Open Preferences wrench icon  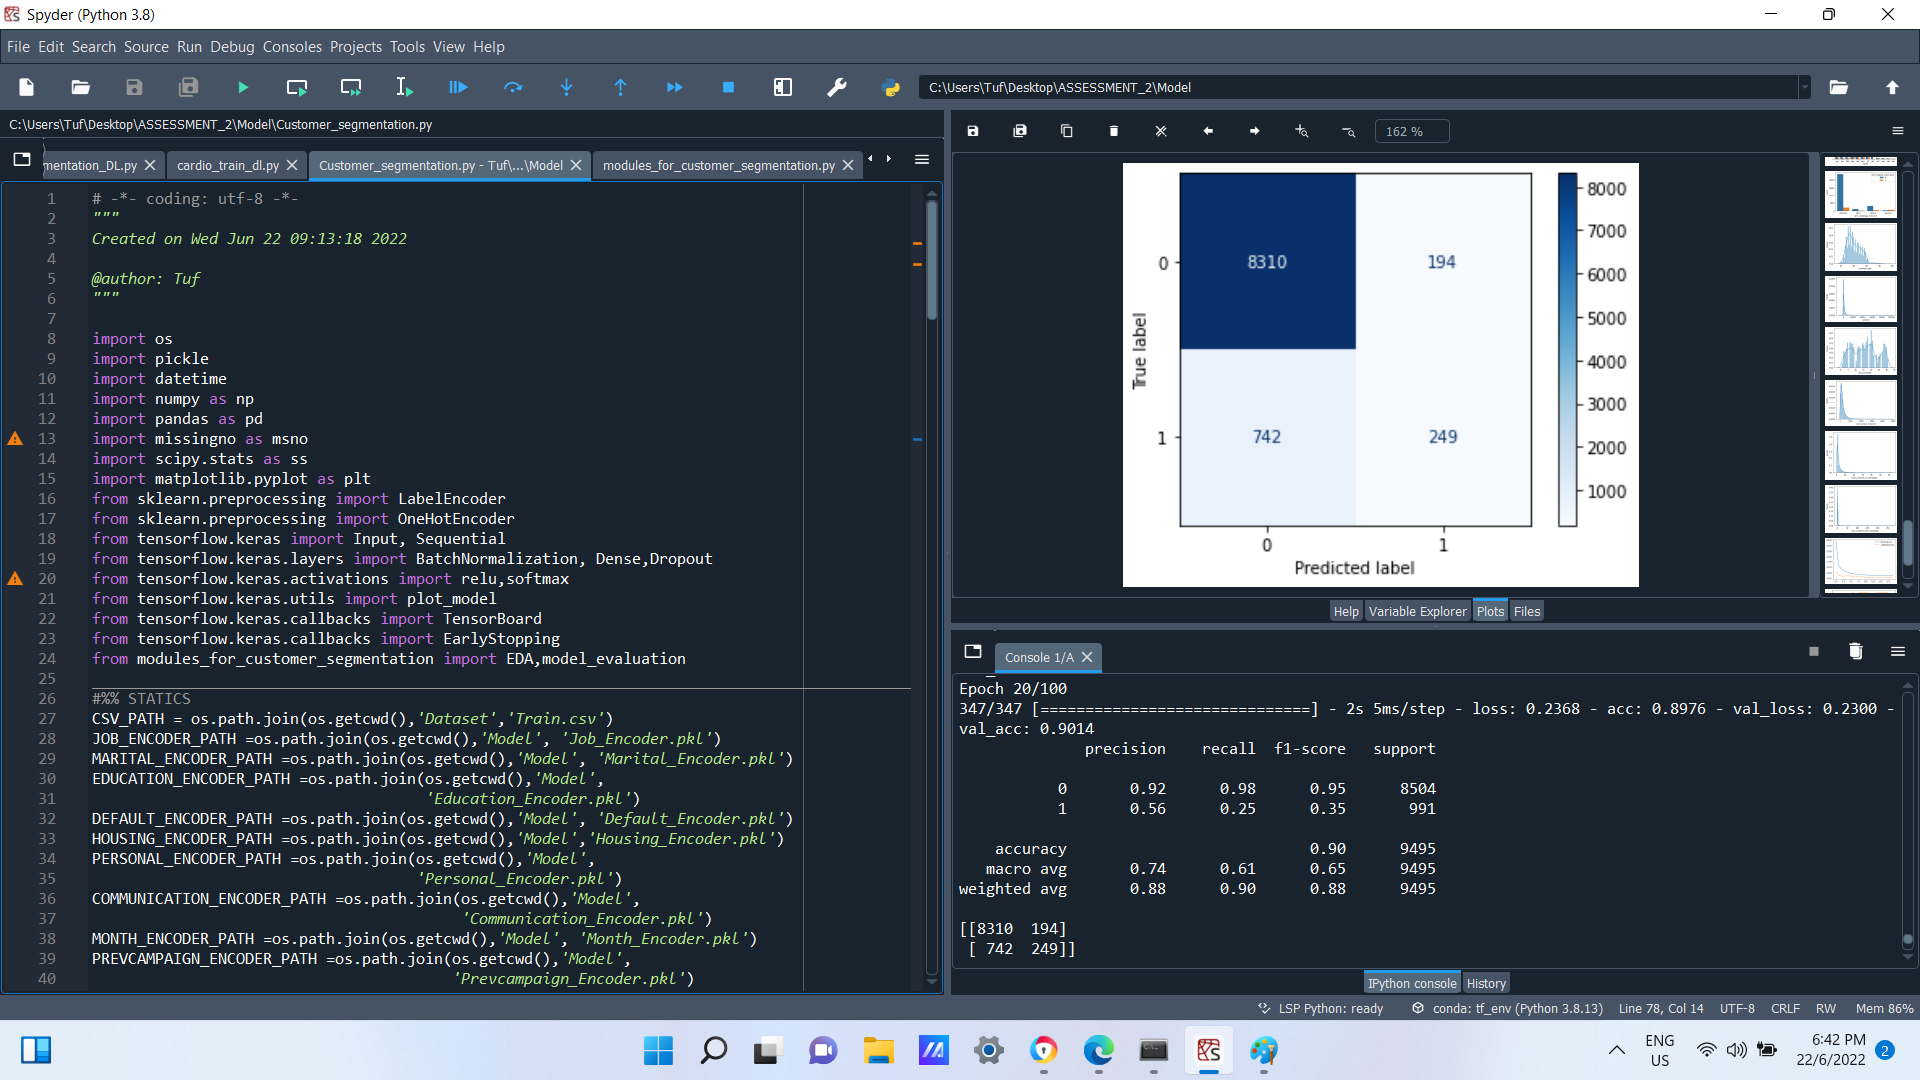coord(837,88)
